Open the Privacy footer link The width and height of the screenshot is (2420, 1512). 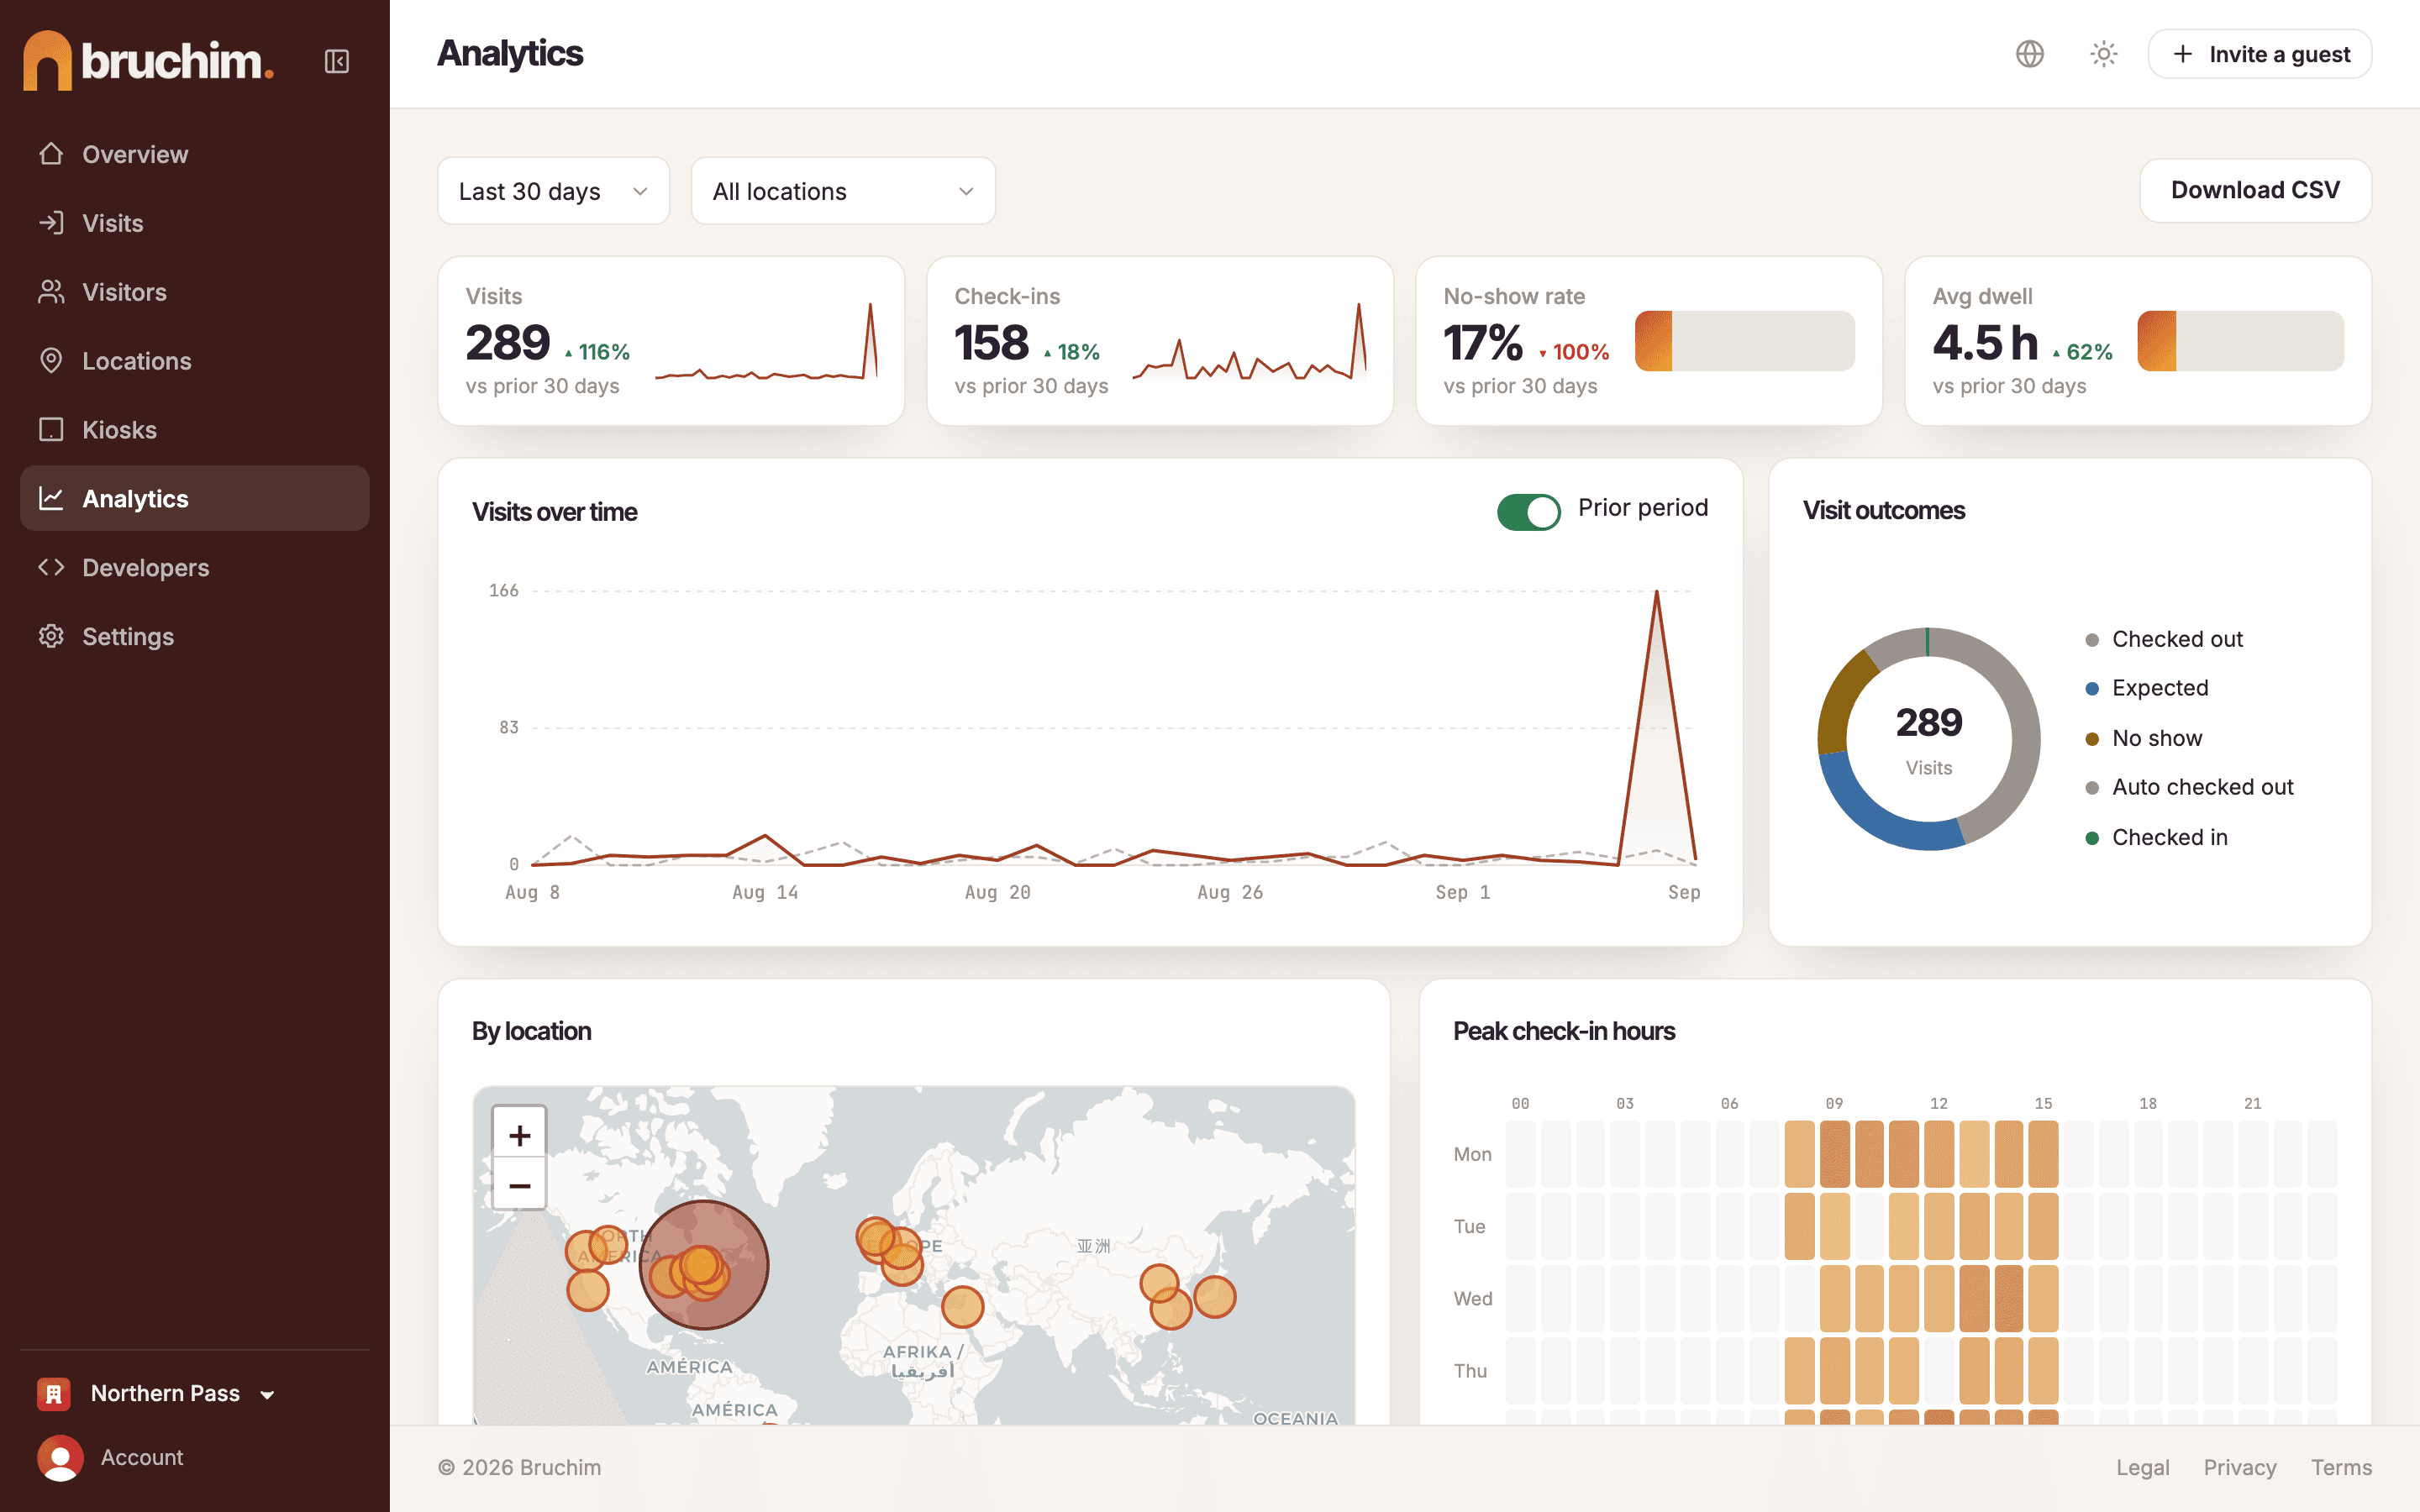2239,1467
